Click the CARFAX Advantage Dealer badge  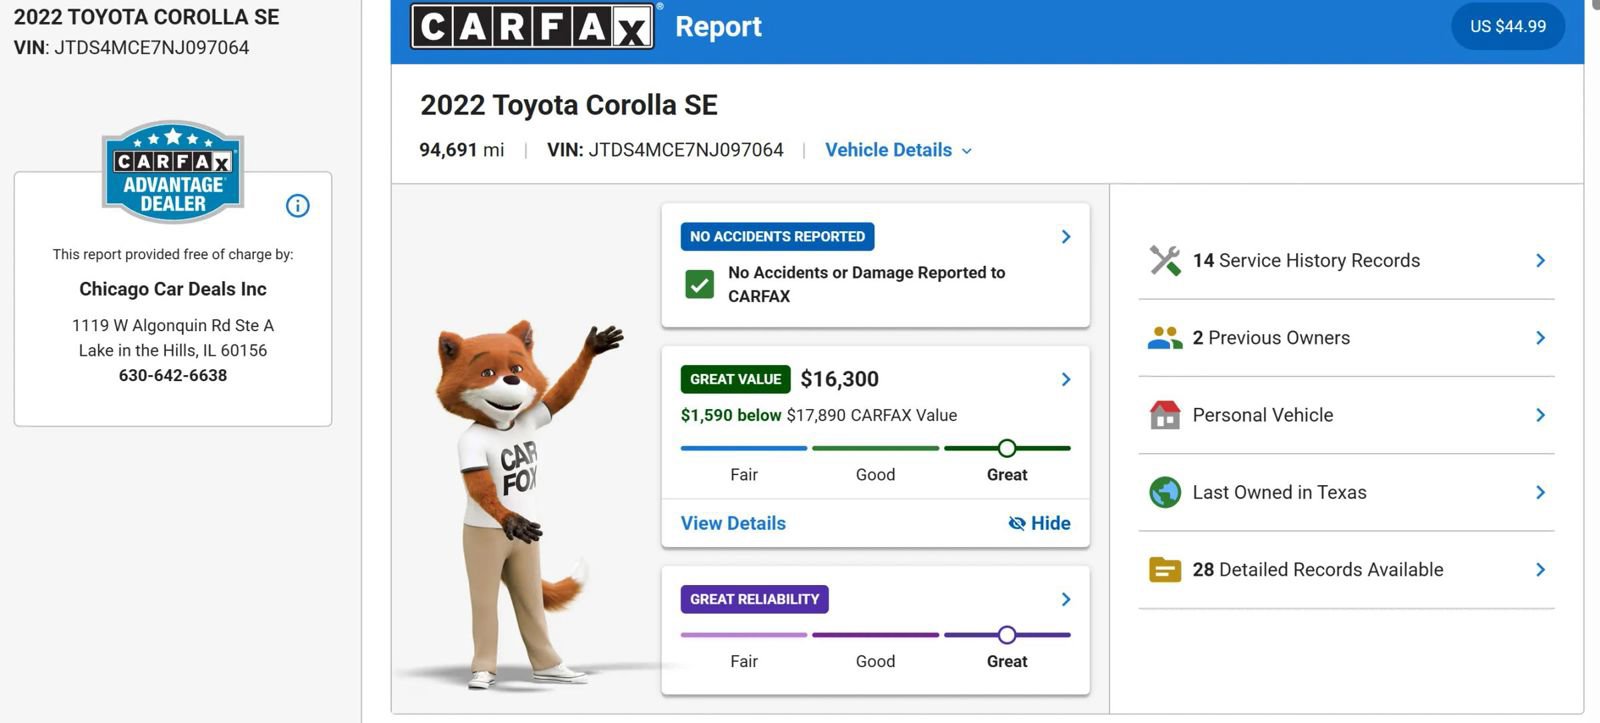[173, 172]
